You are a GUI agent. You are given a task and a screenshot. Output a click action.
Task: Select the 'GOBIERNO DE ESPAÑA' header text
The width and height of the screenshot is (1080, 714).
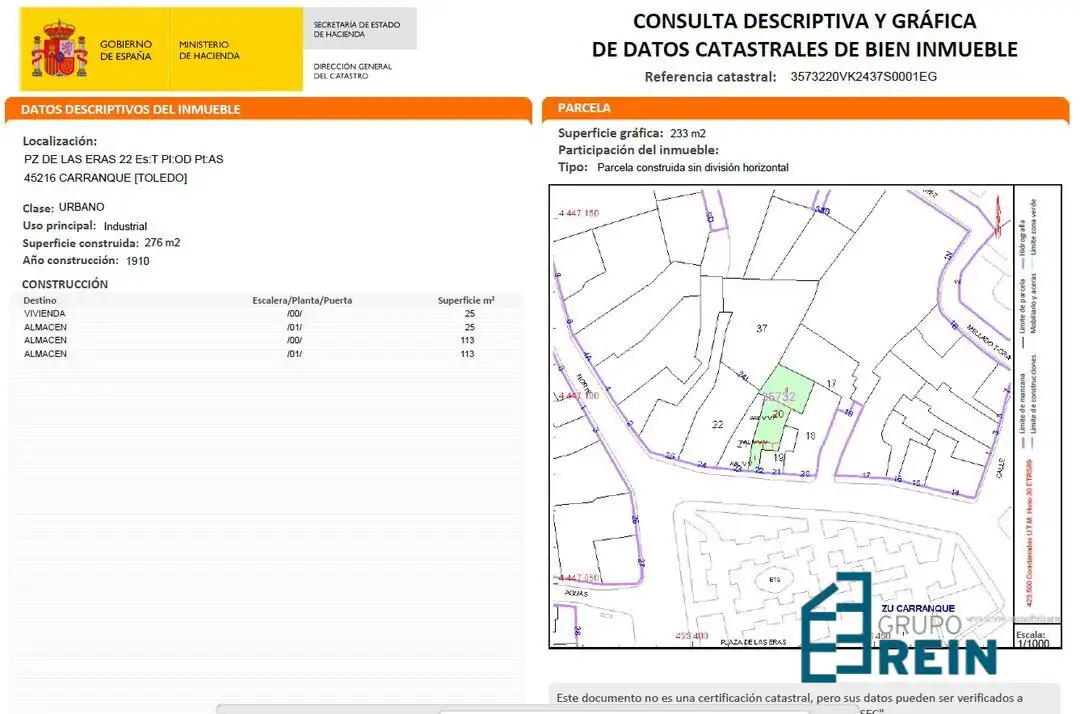pyautogui.click(x=125, y=50)
